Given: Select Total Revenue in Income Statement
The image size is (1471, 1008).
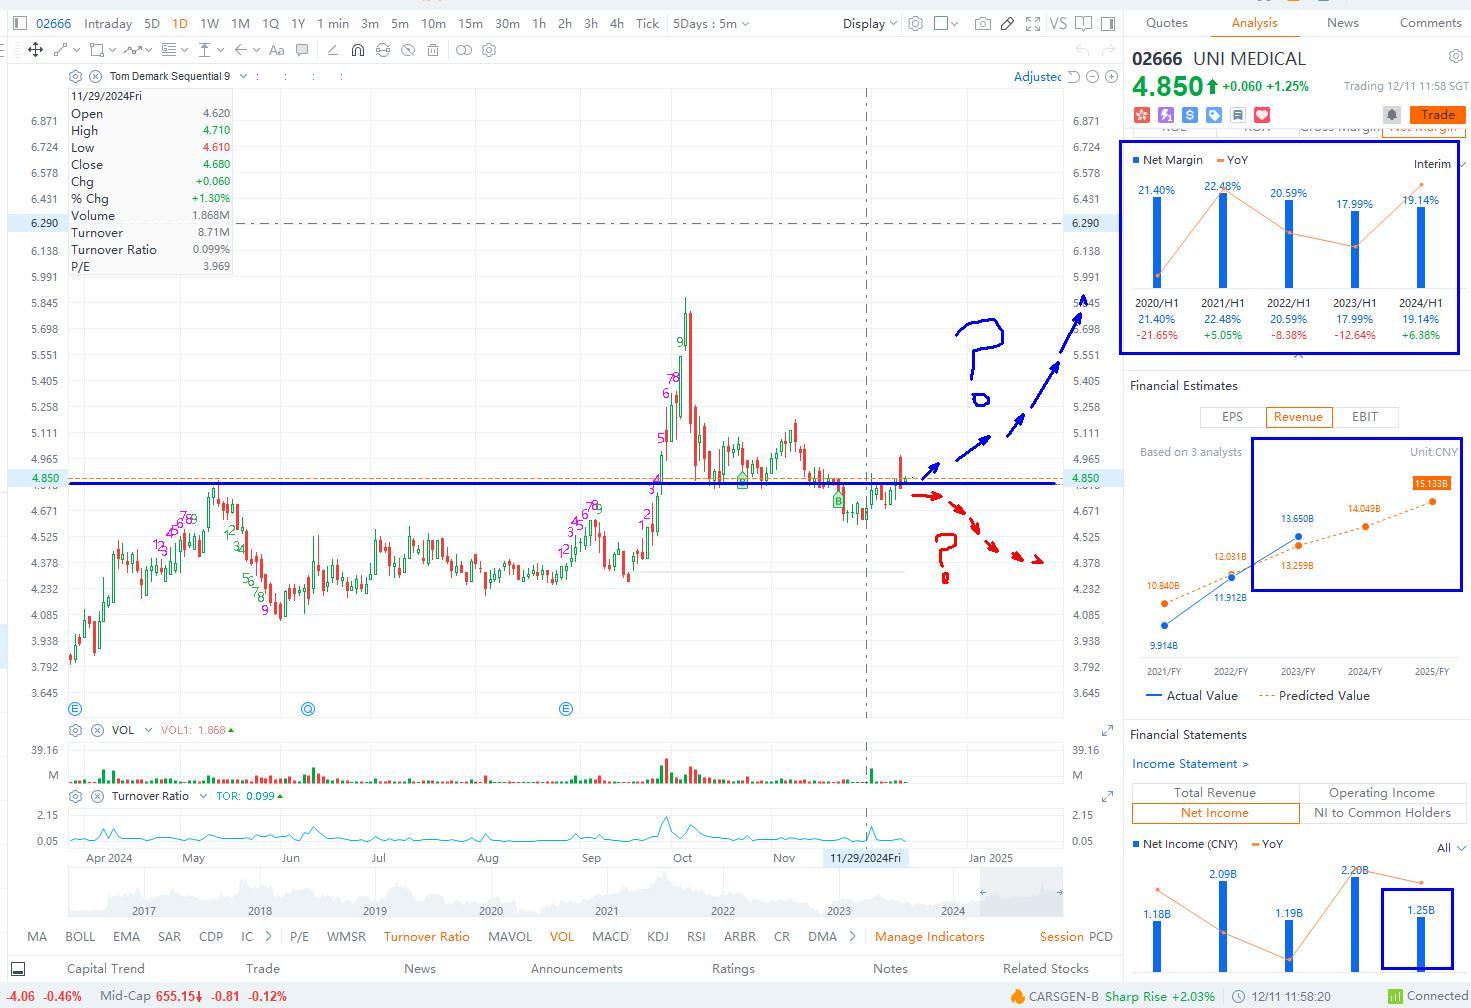Looking at the screenshot, I should click(x=1215, y=793).
